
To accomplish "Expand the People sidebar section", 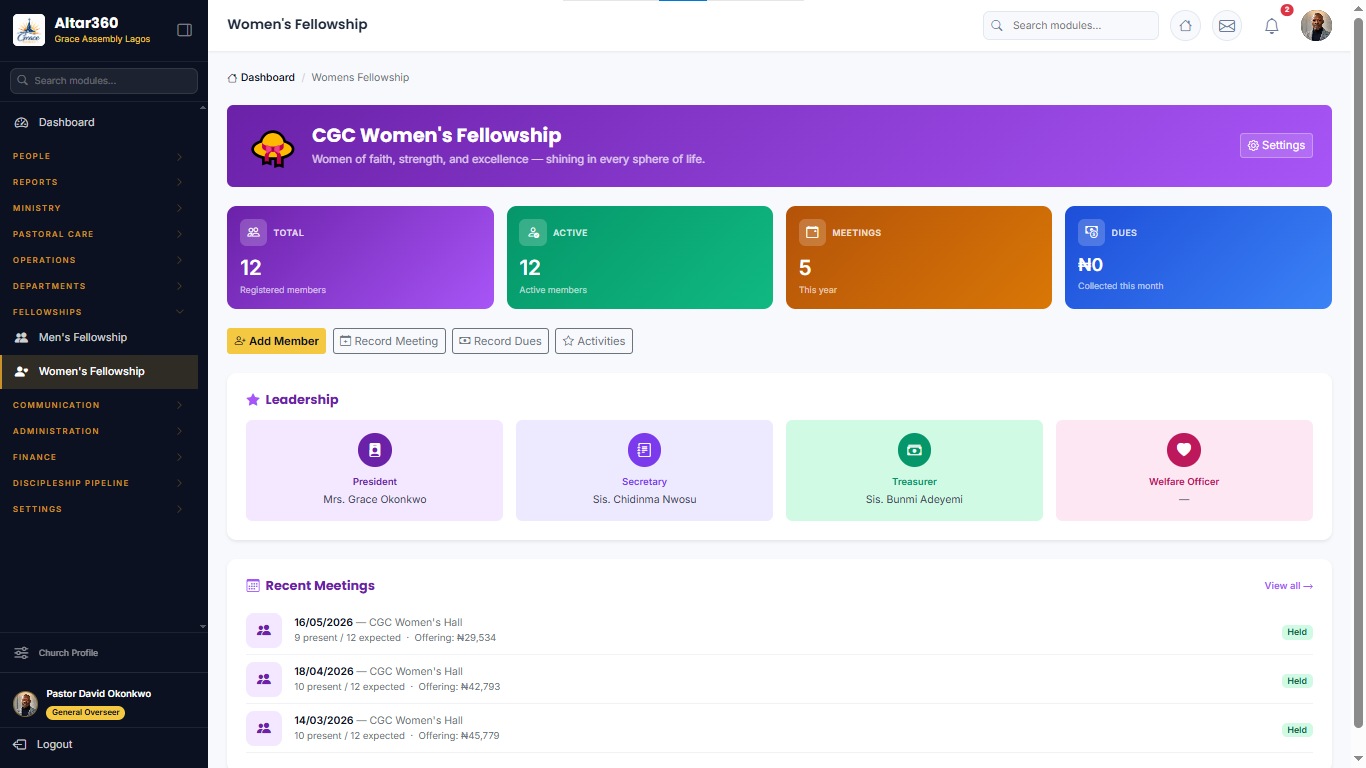I will (x=99, y=156).
